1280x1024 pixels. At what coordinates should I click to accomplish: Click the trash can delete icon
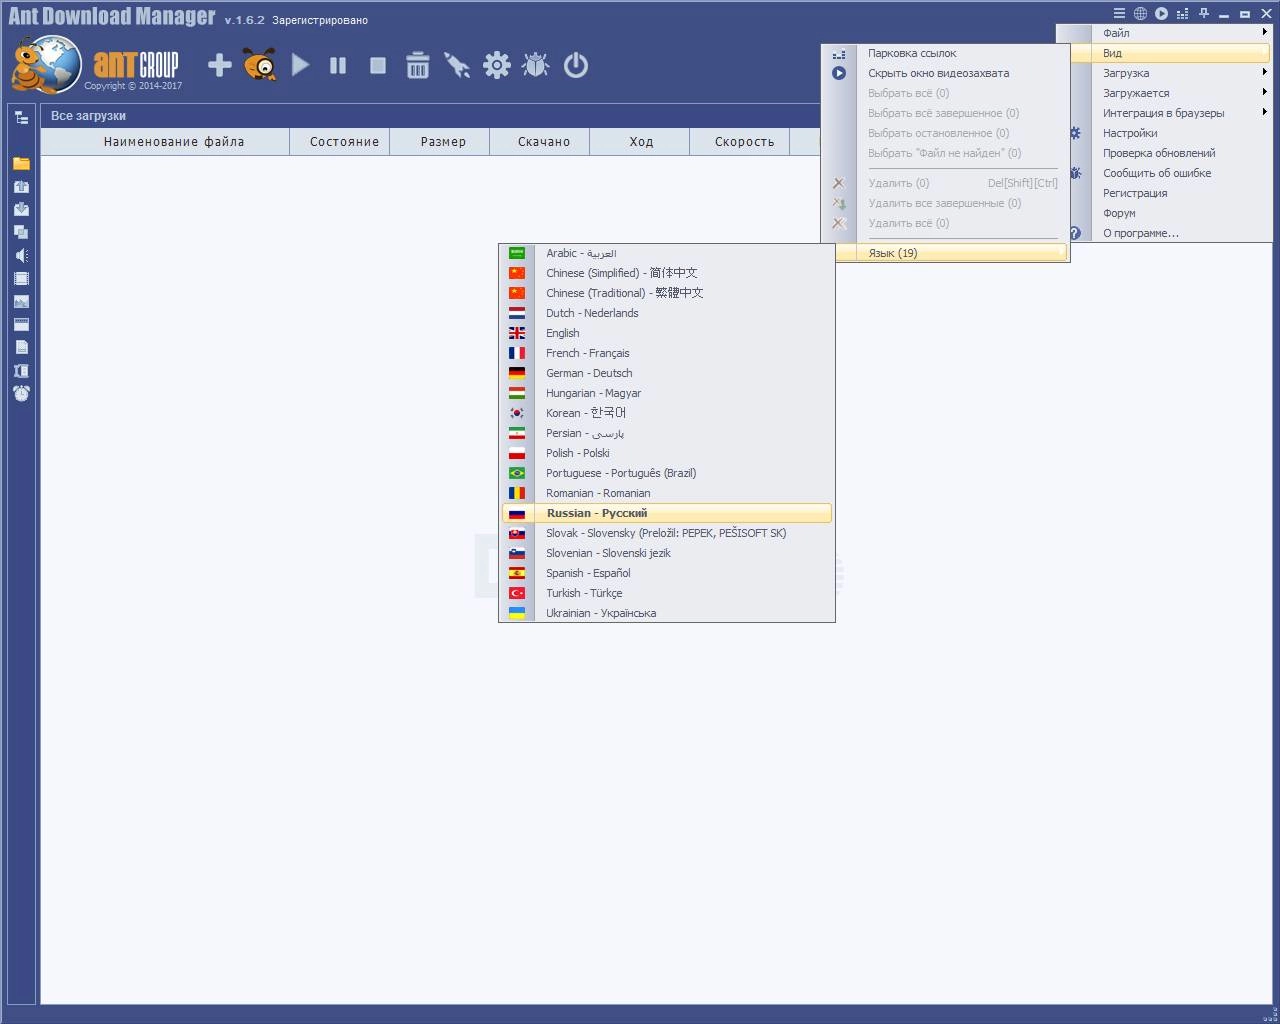[418, 66]
